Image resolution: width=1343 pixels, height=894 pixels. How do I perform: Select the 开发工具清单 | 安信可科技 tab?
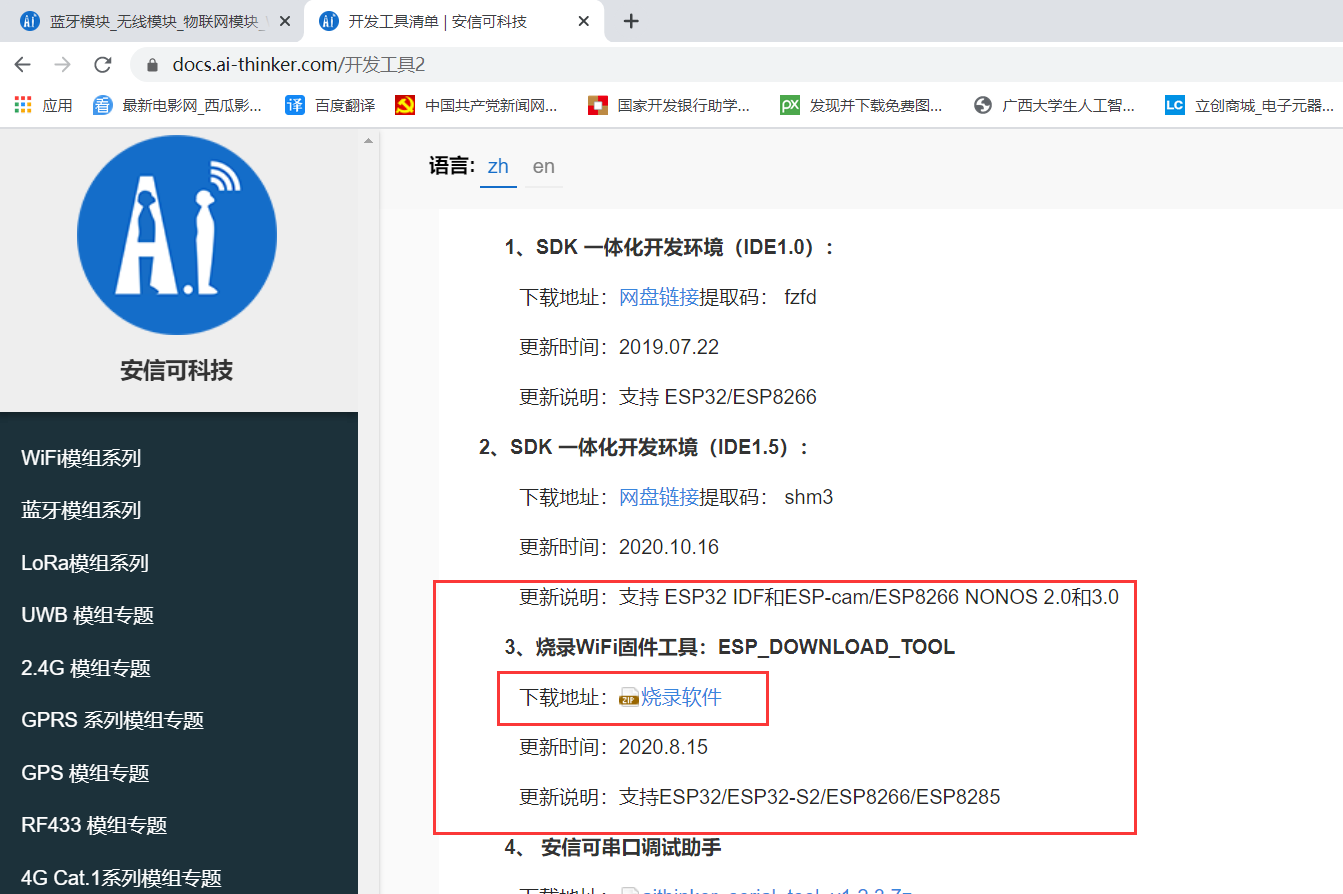pos(452,21)
